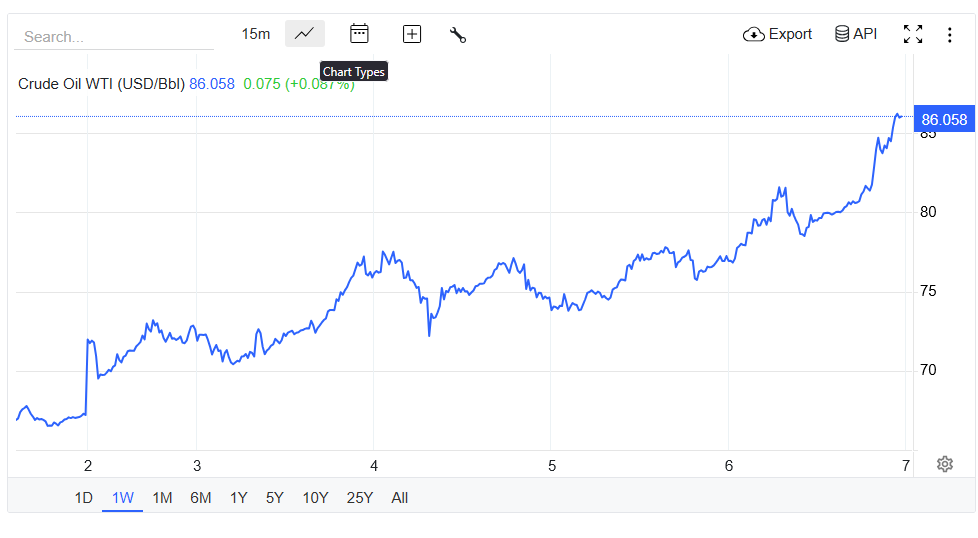Click the 75 label on price axis
The width and height of the screenshot is (978, 538).
click(x=928, y=291)
